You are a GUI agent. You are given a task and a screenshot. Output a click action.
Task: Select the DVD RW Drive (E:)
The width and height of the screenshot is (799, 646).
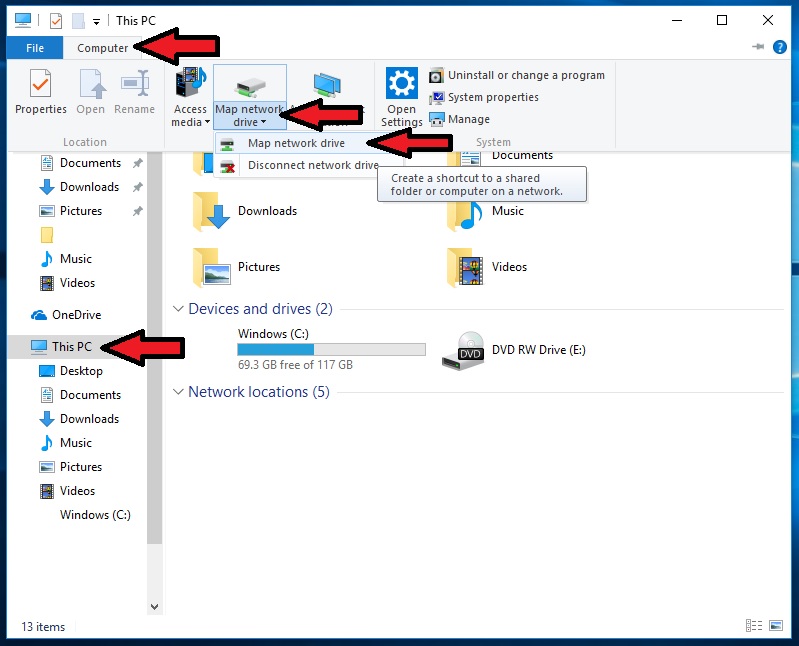514,351
